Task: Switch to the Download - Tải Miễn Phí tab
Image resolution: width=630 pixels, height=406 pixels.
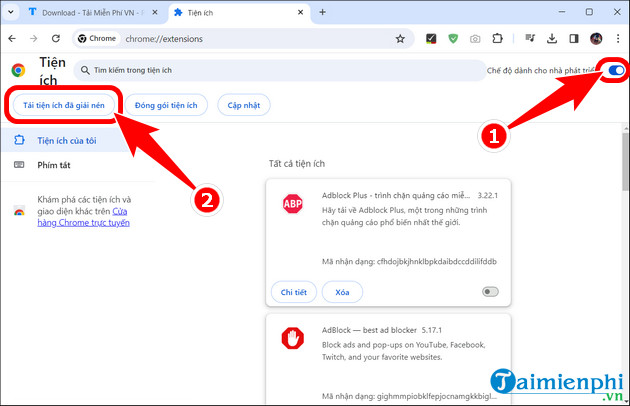Action: pyautogui.click(x=88, y=12)
